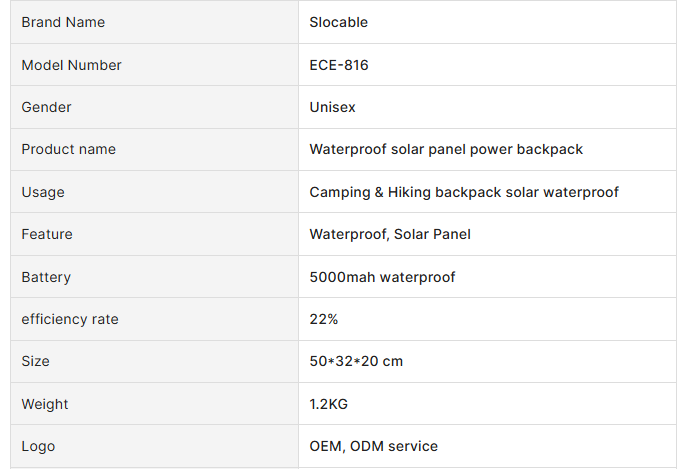Select the Battery label cell
Viewport: 681px width, 469px height.
coord(46,277)
